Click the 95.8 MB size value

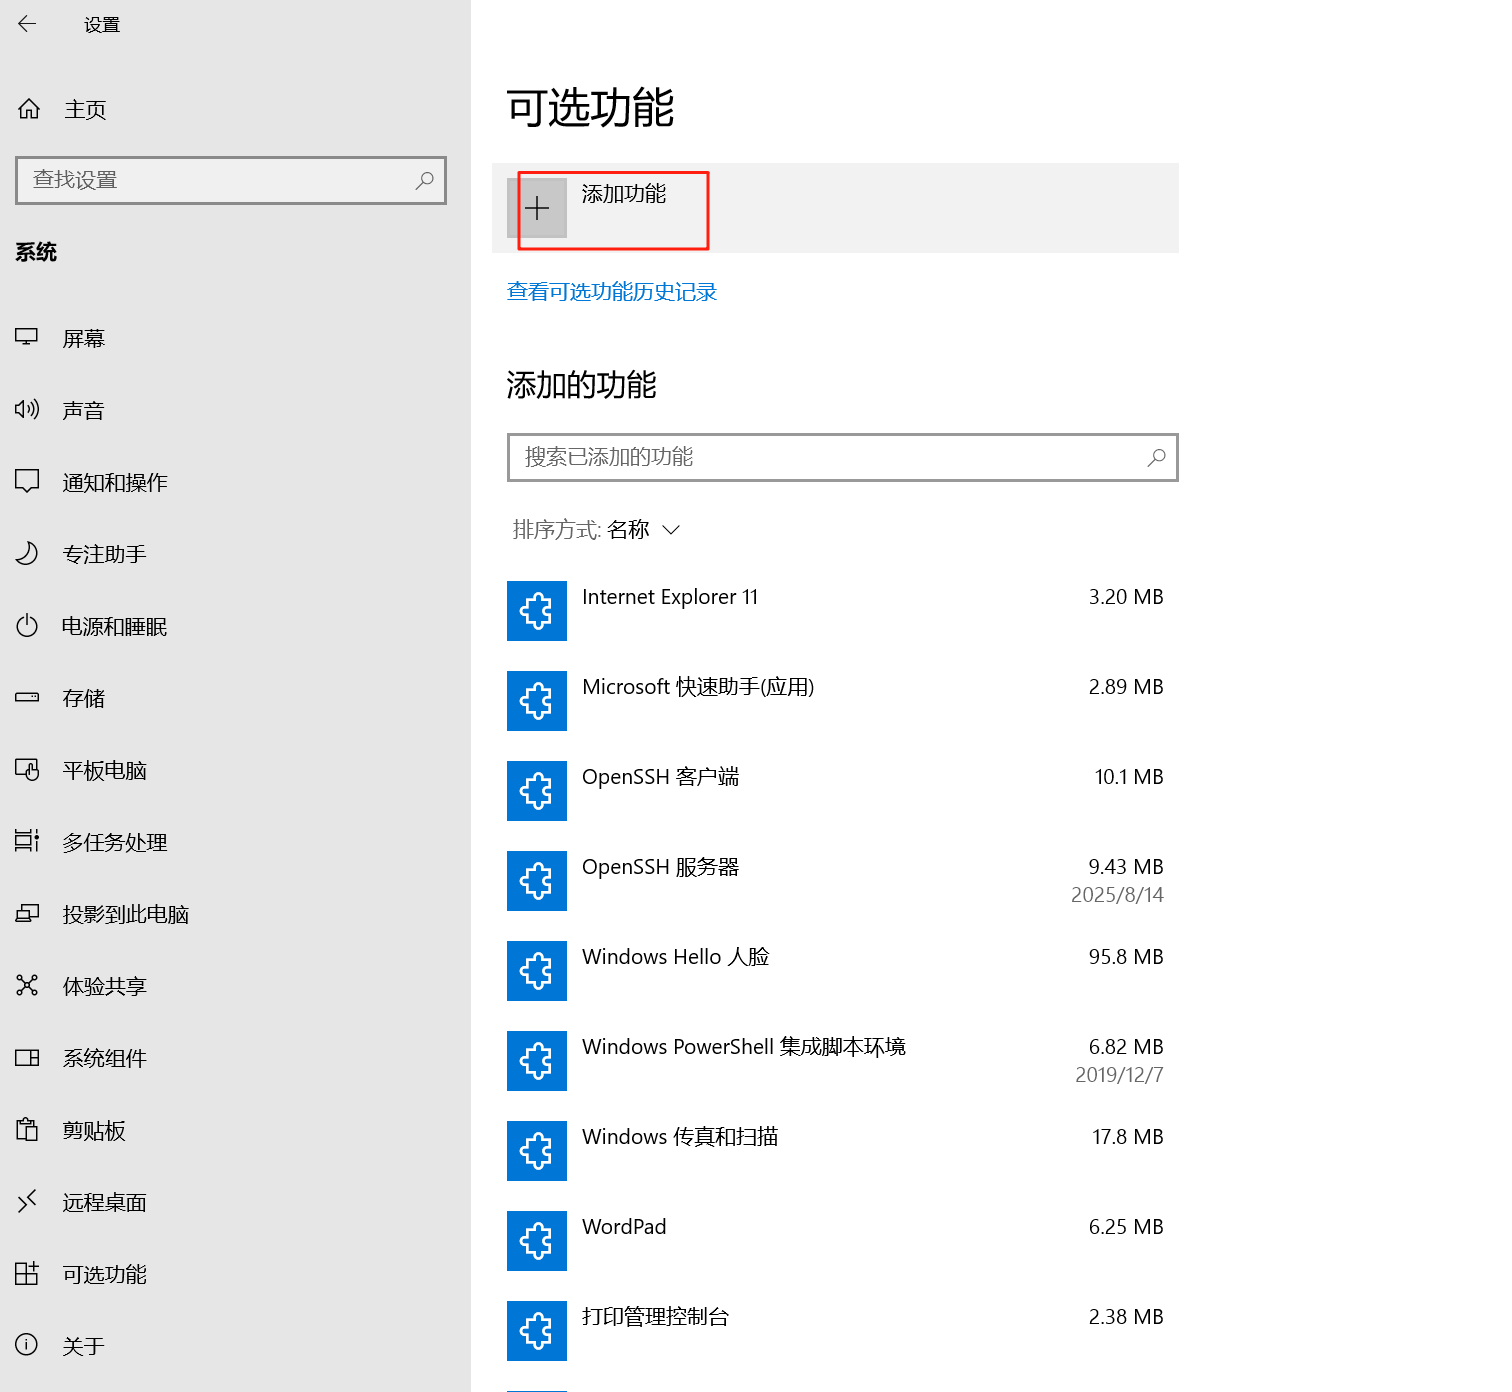[x=1126, y=957]
